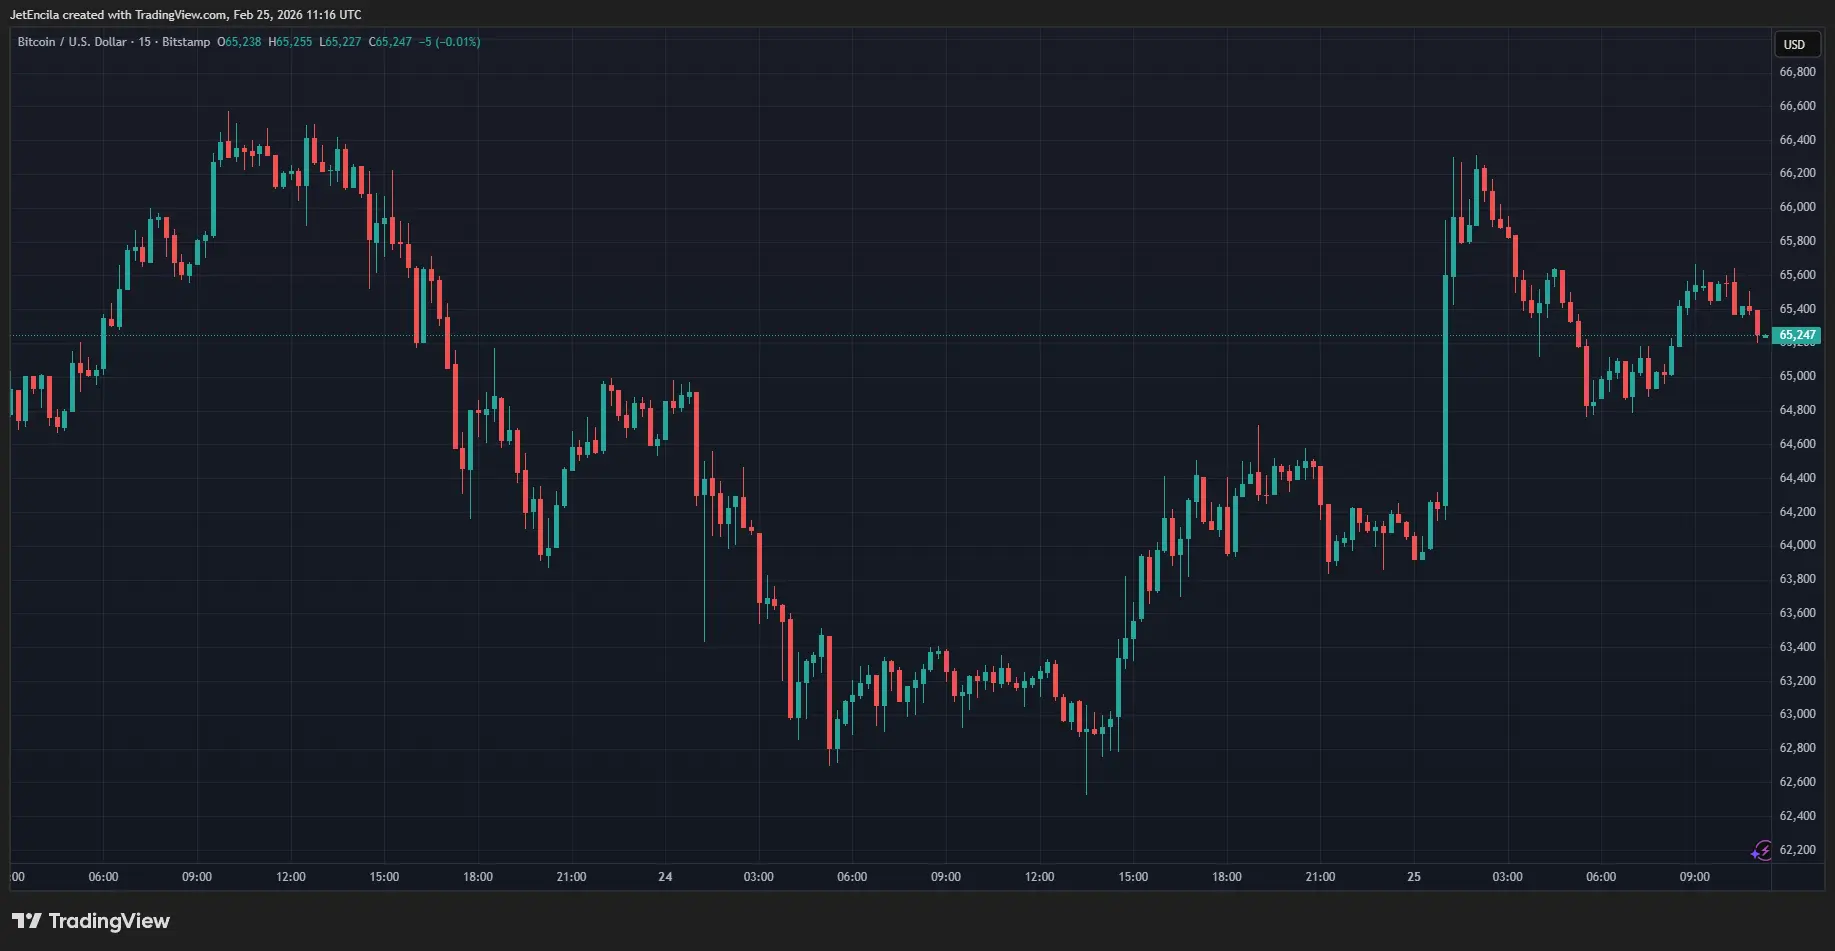Click the 65,400 price axis label

[1797, 309]
